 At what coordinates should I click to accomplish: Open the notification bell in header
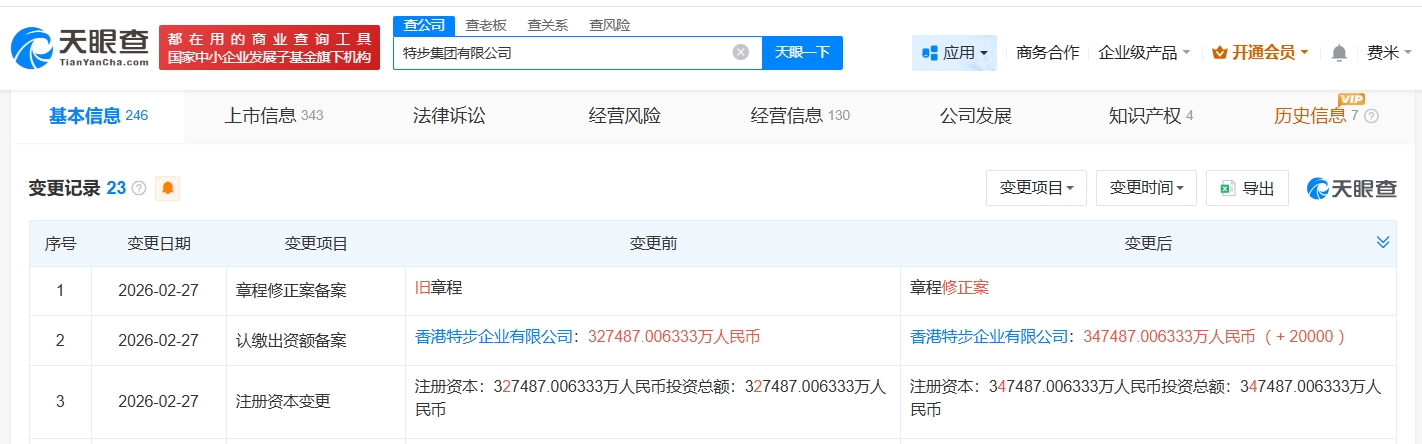coord(1339,53)
